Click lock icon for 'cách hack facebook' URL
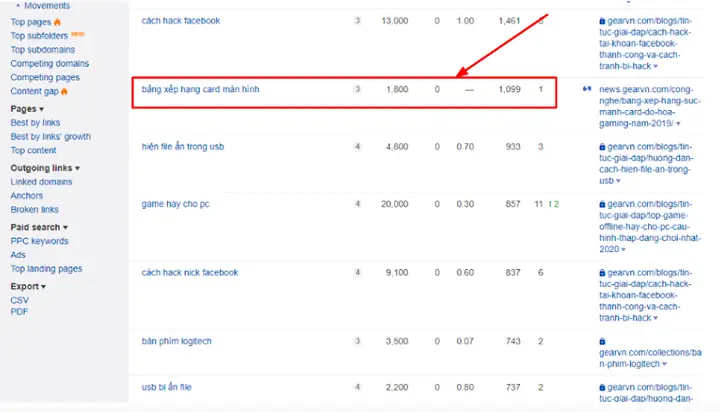This screenshot has height=412, width=720. click(x=602, y=21)
